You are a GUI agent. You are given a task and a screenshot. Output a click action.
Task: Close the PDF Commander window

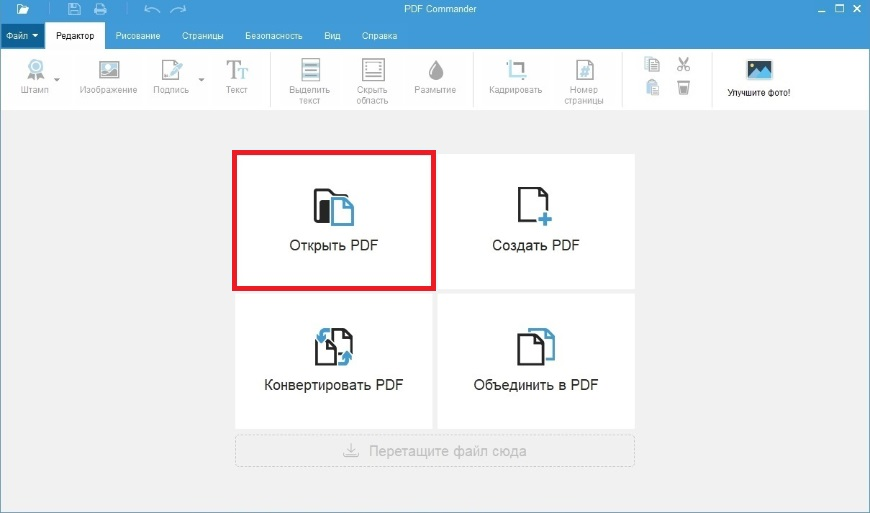point(857,9)
